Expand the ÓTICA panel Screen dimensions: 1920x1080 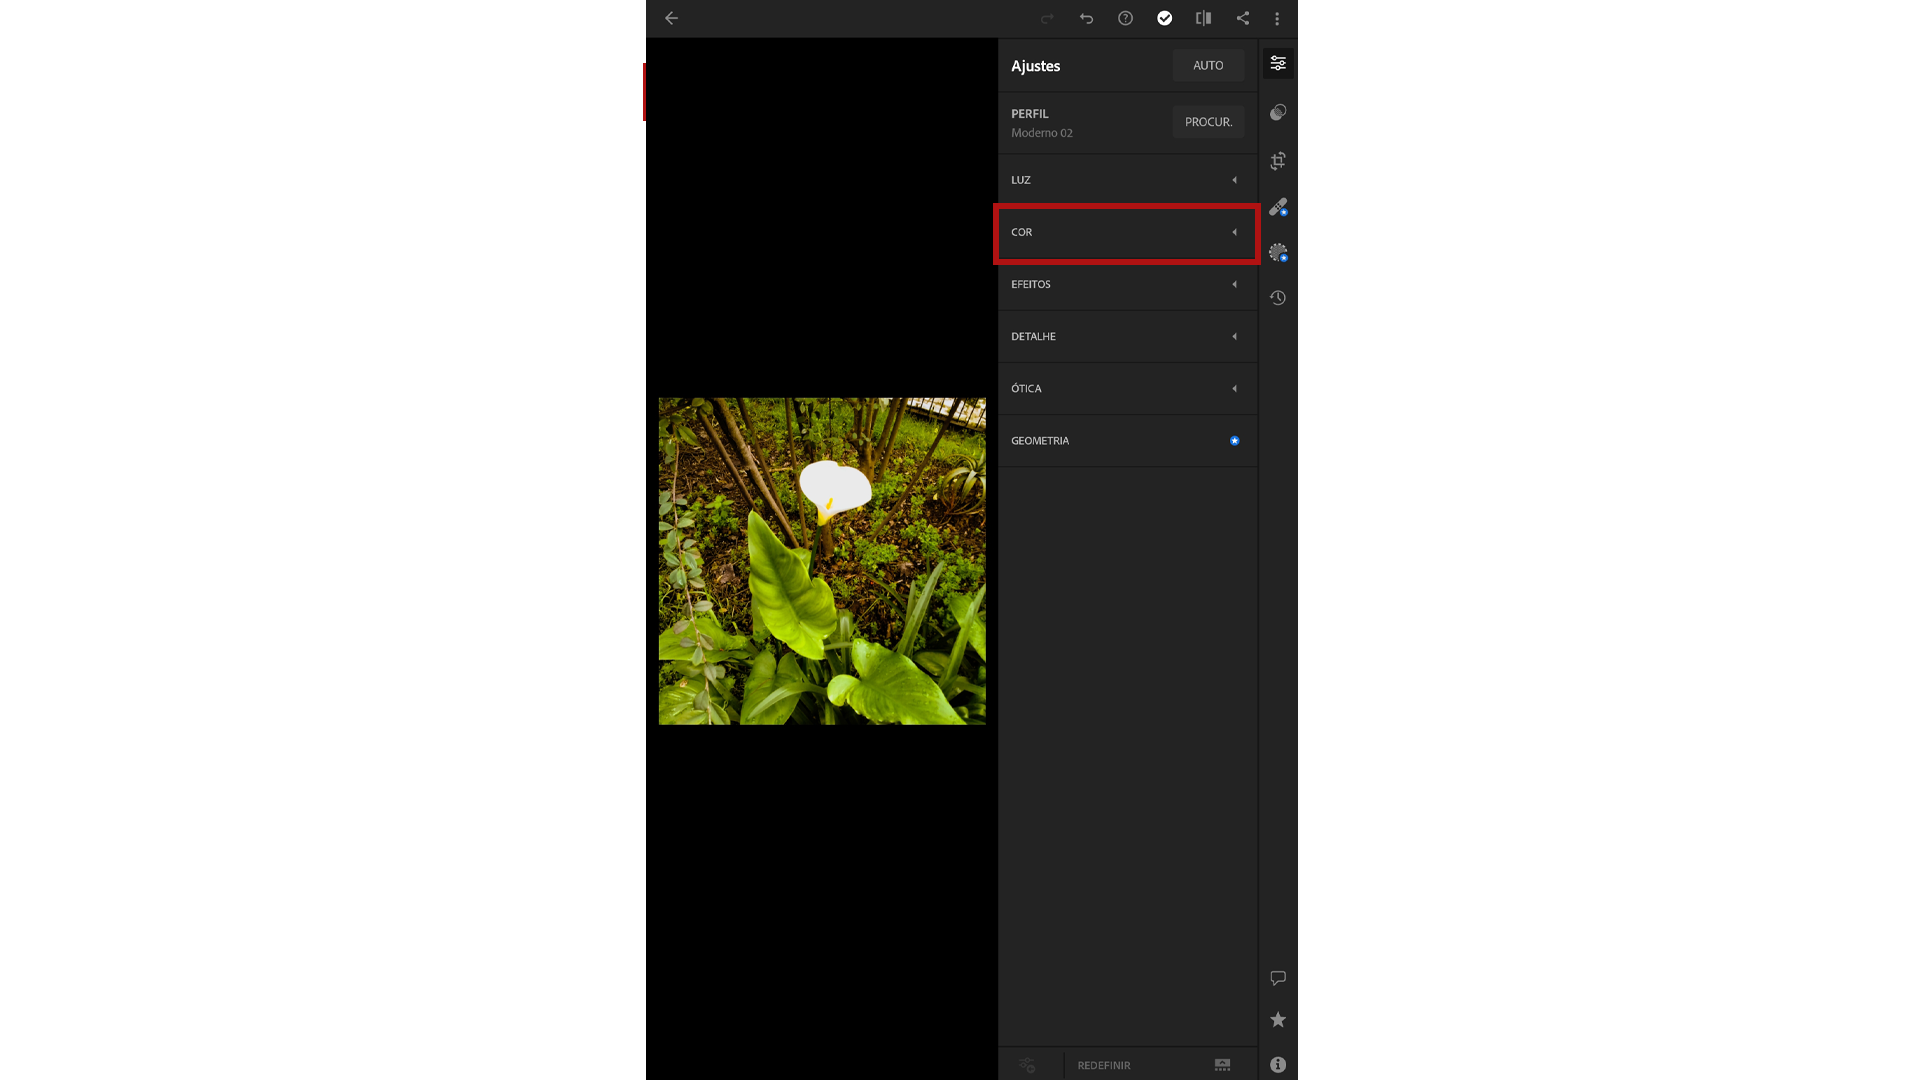coord(1127,388)
